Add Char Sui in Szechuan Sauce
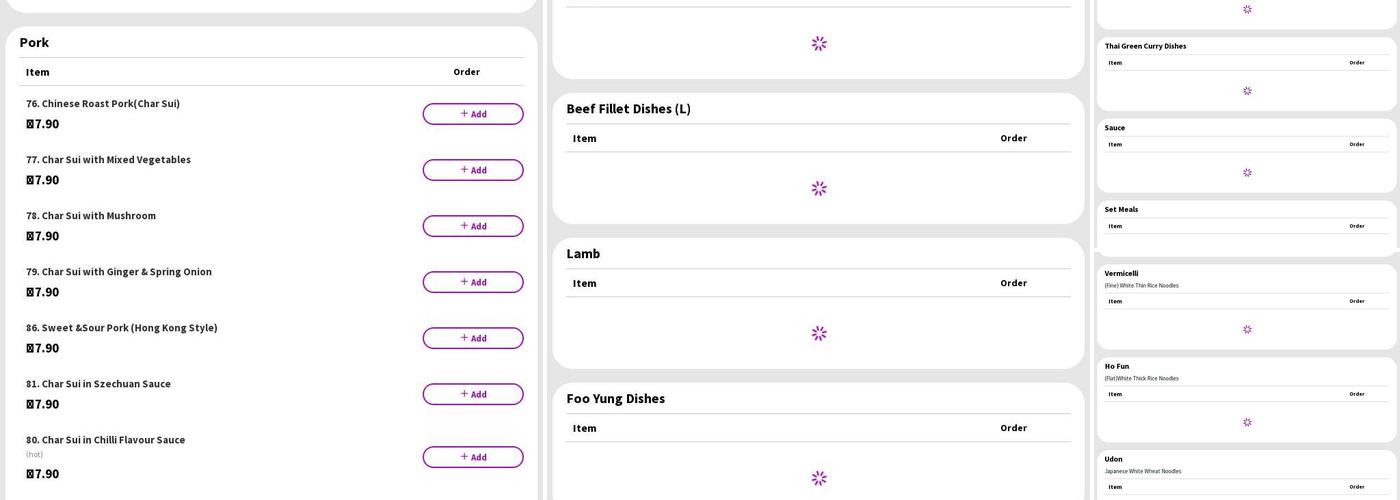Screen dimensions: 1400x500 tap(472, 394)
